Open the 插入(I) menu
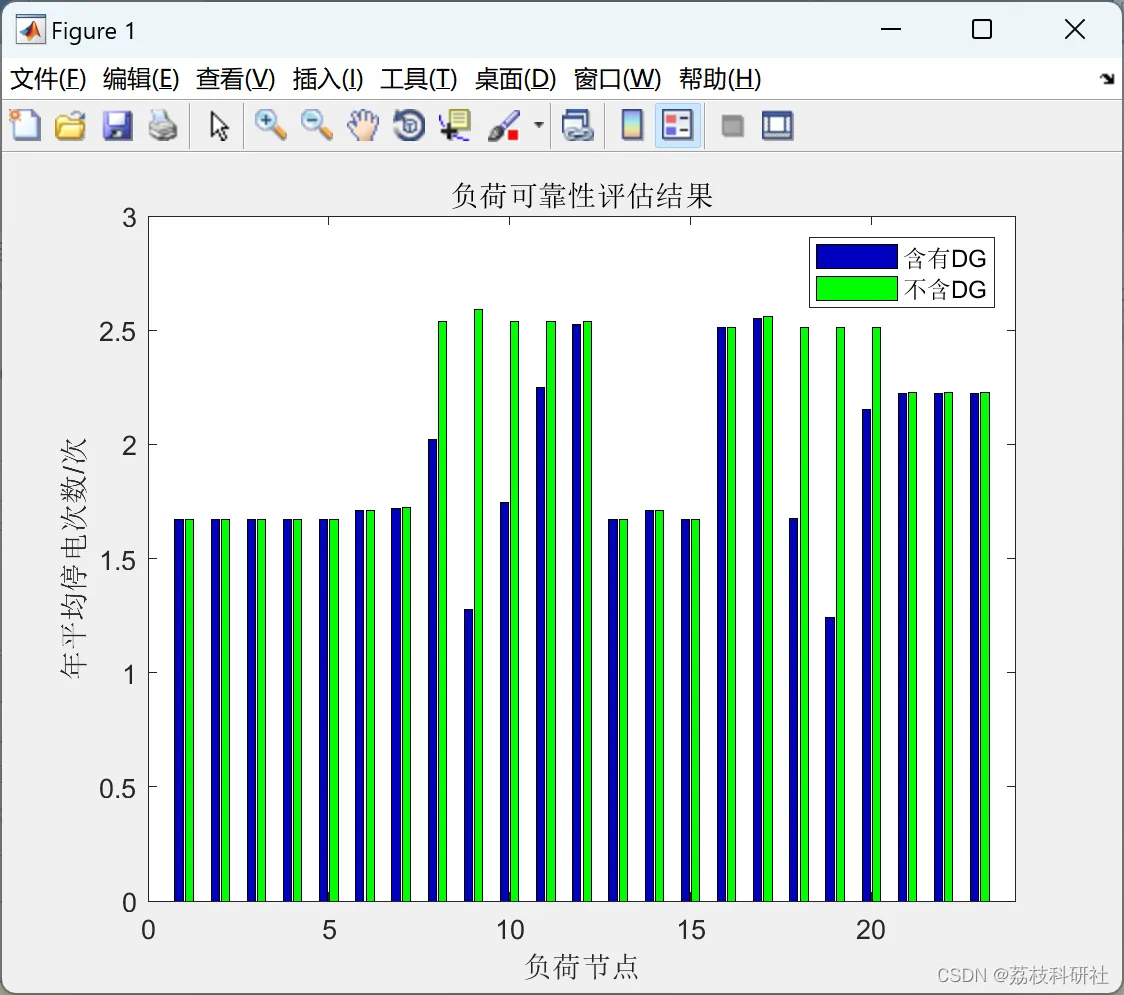This screenshot has width=1124, height=995. coord(328,78)
